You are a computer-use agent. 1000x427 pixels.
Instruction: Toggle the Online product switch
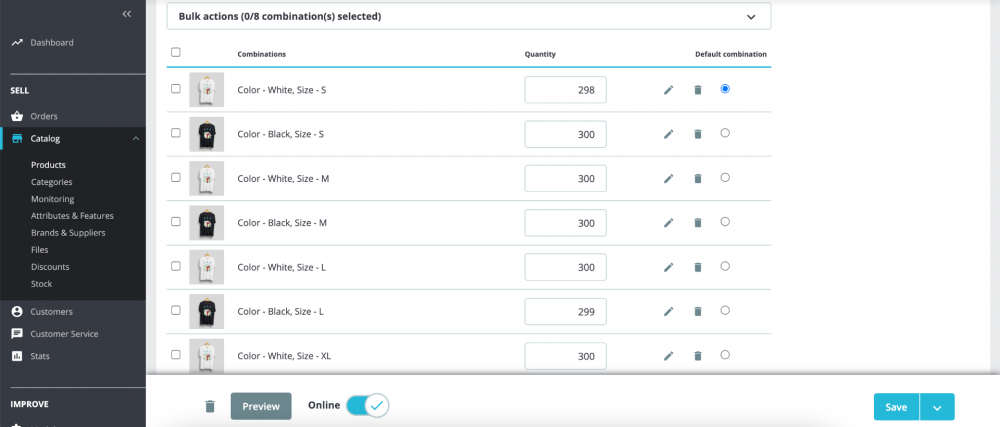coord(367,405)
